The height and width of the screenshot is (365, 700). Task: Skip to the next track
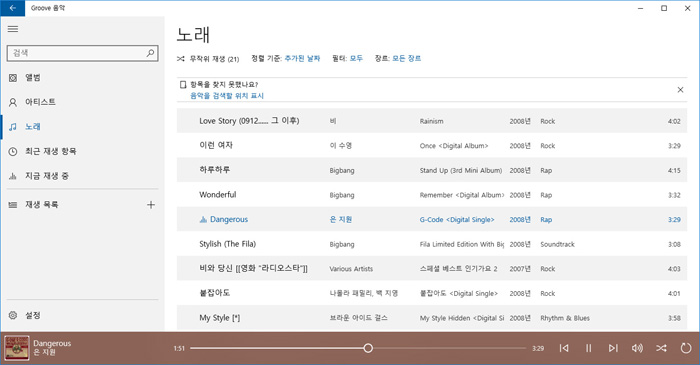click(x=613, y=348)
